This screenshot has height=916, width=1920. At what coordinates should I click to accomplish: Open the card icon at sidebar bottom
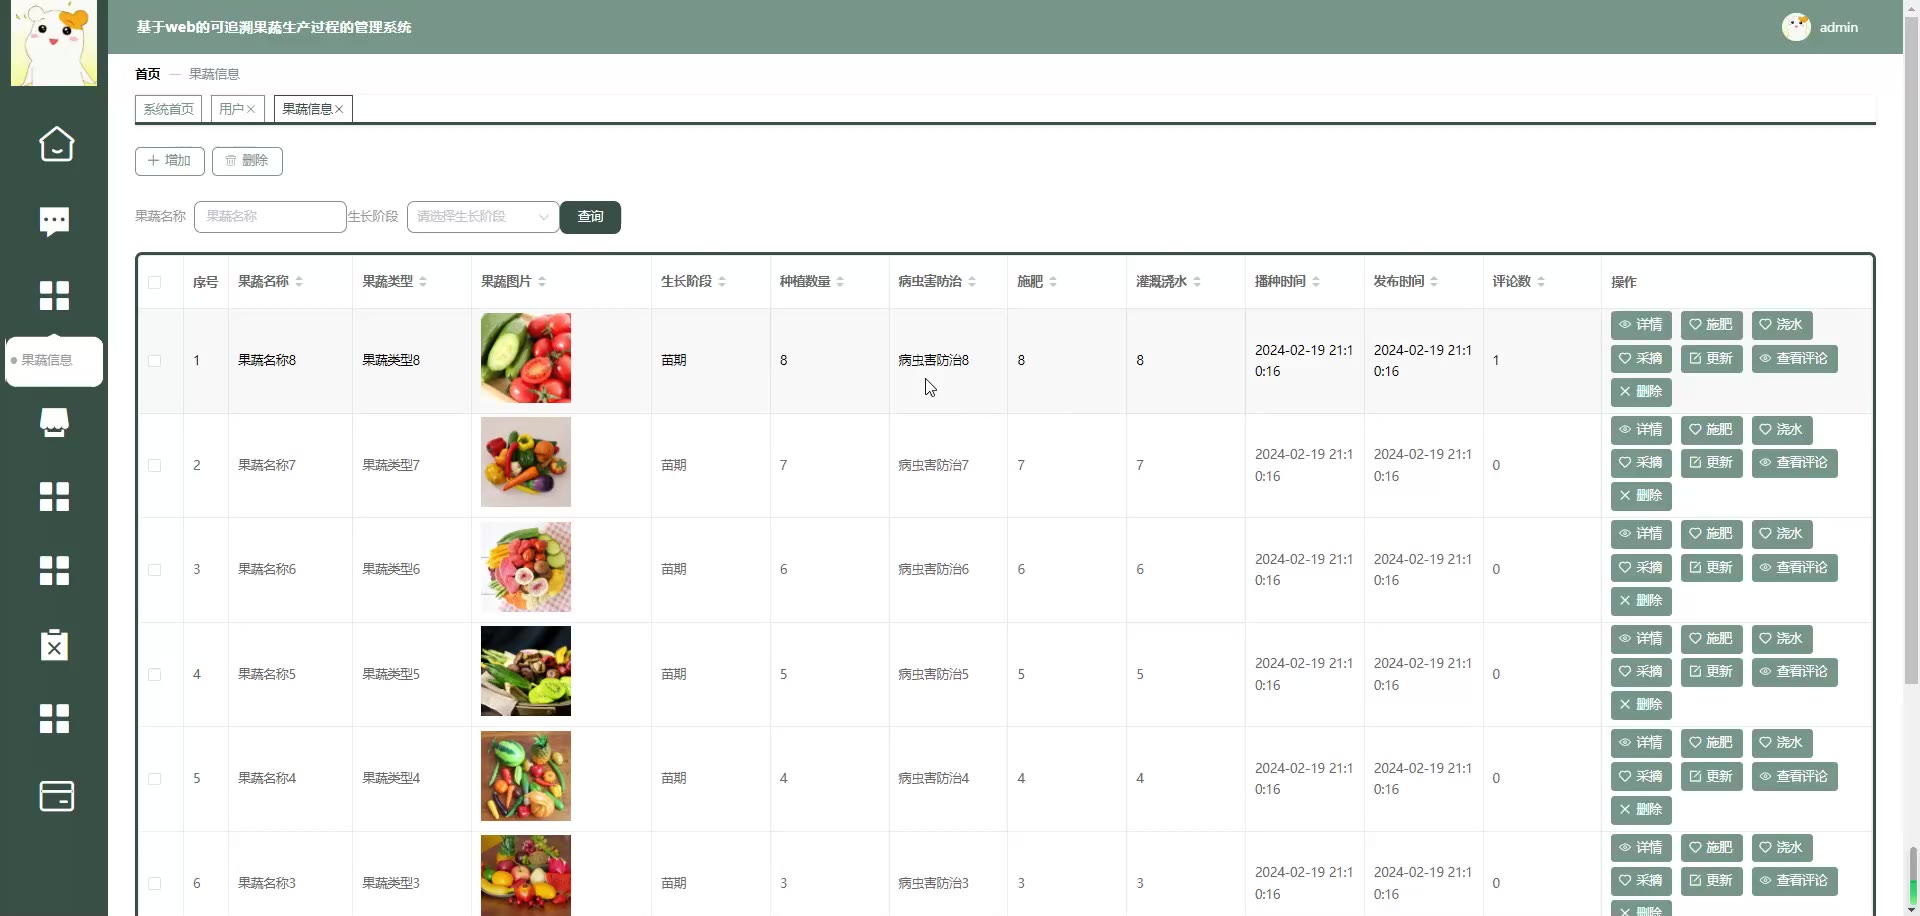tap(56, 796)
